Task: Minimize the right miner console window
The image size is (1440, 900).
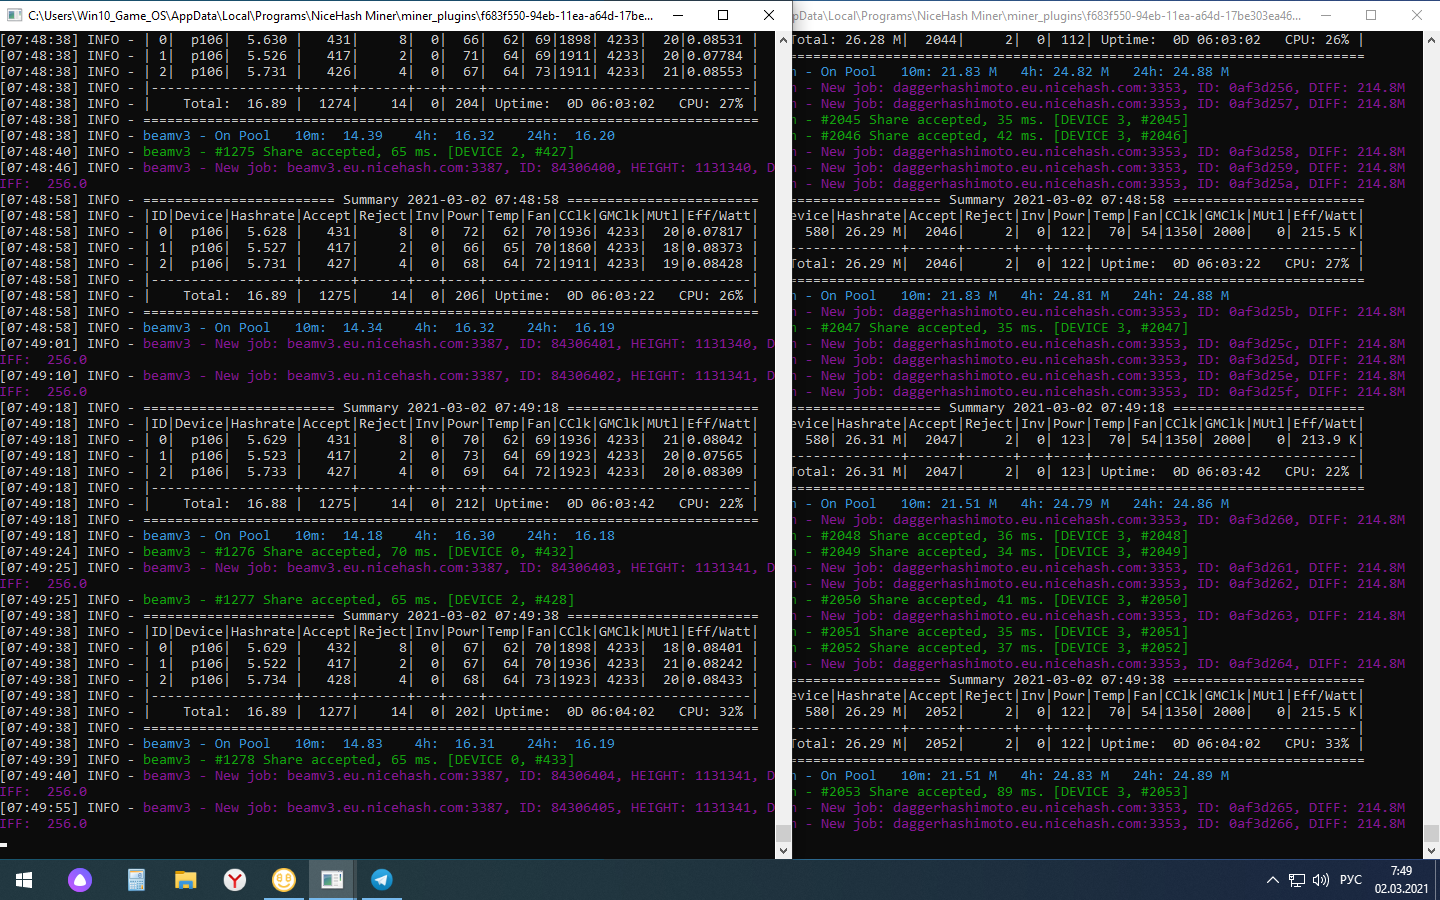Action: (1326, 15)
